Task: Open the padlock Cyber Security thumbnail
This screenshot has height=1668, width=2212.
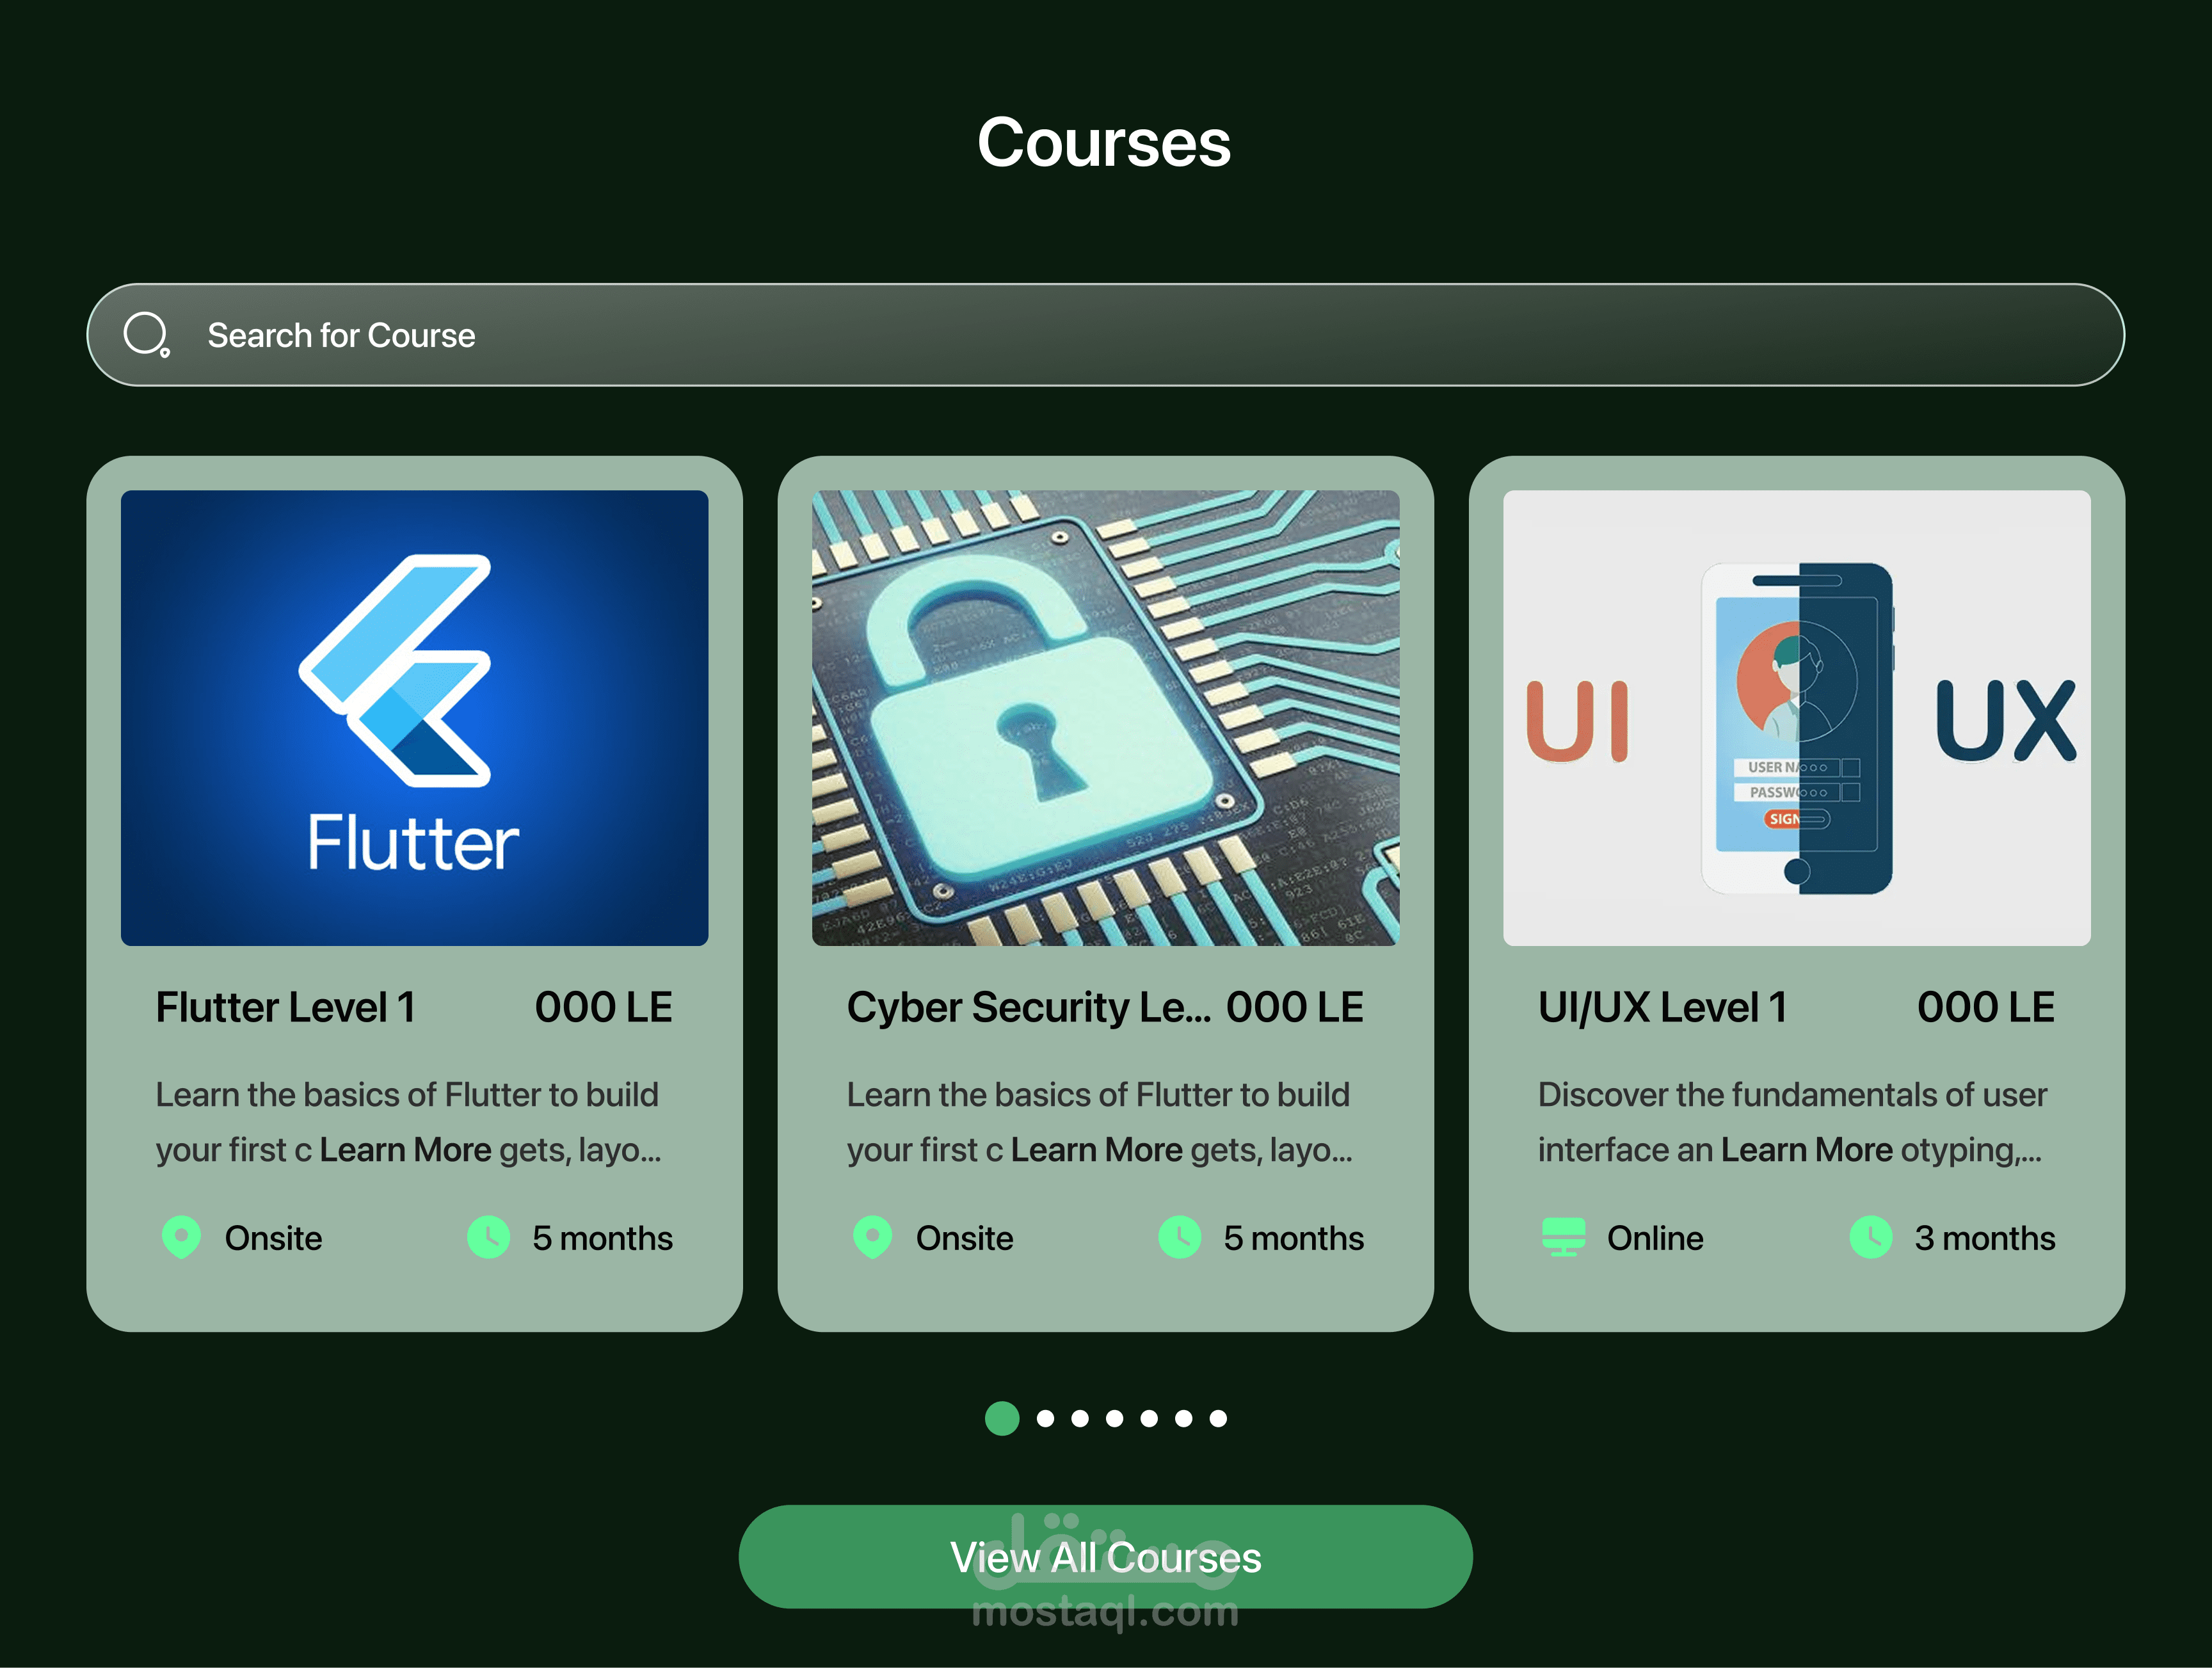Action: tap(1105, 717)
